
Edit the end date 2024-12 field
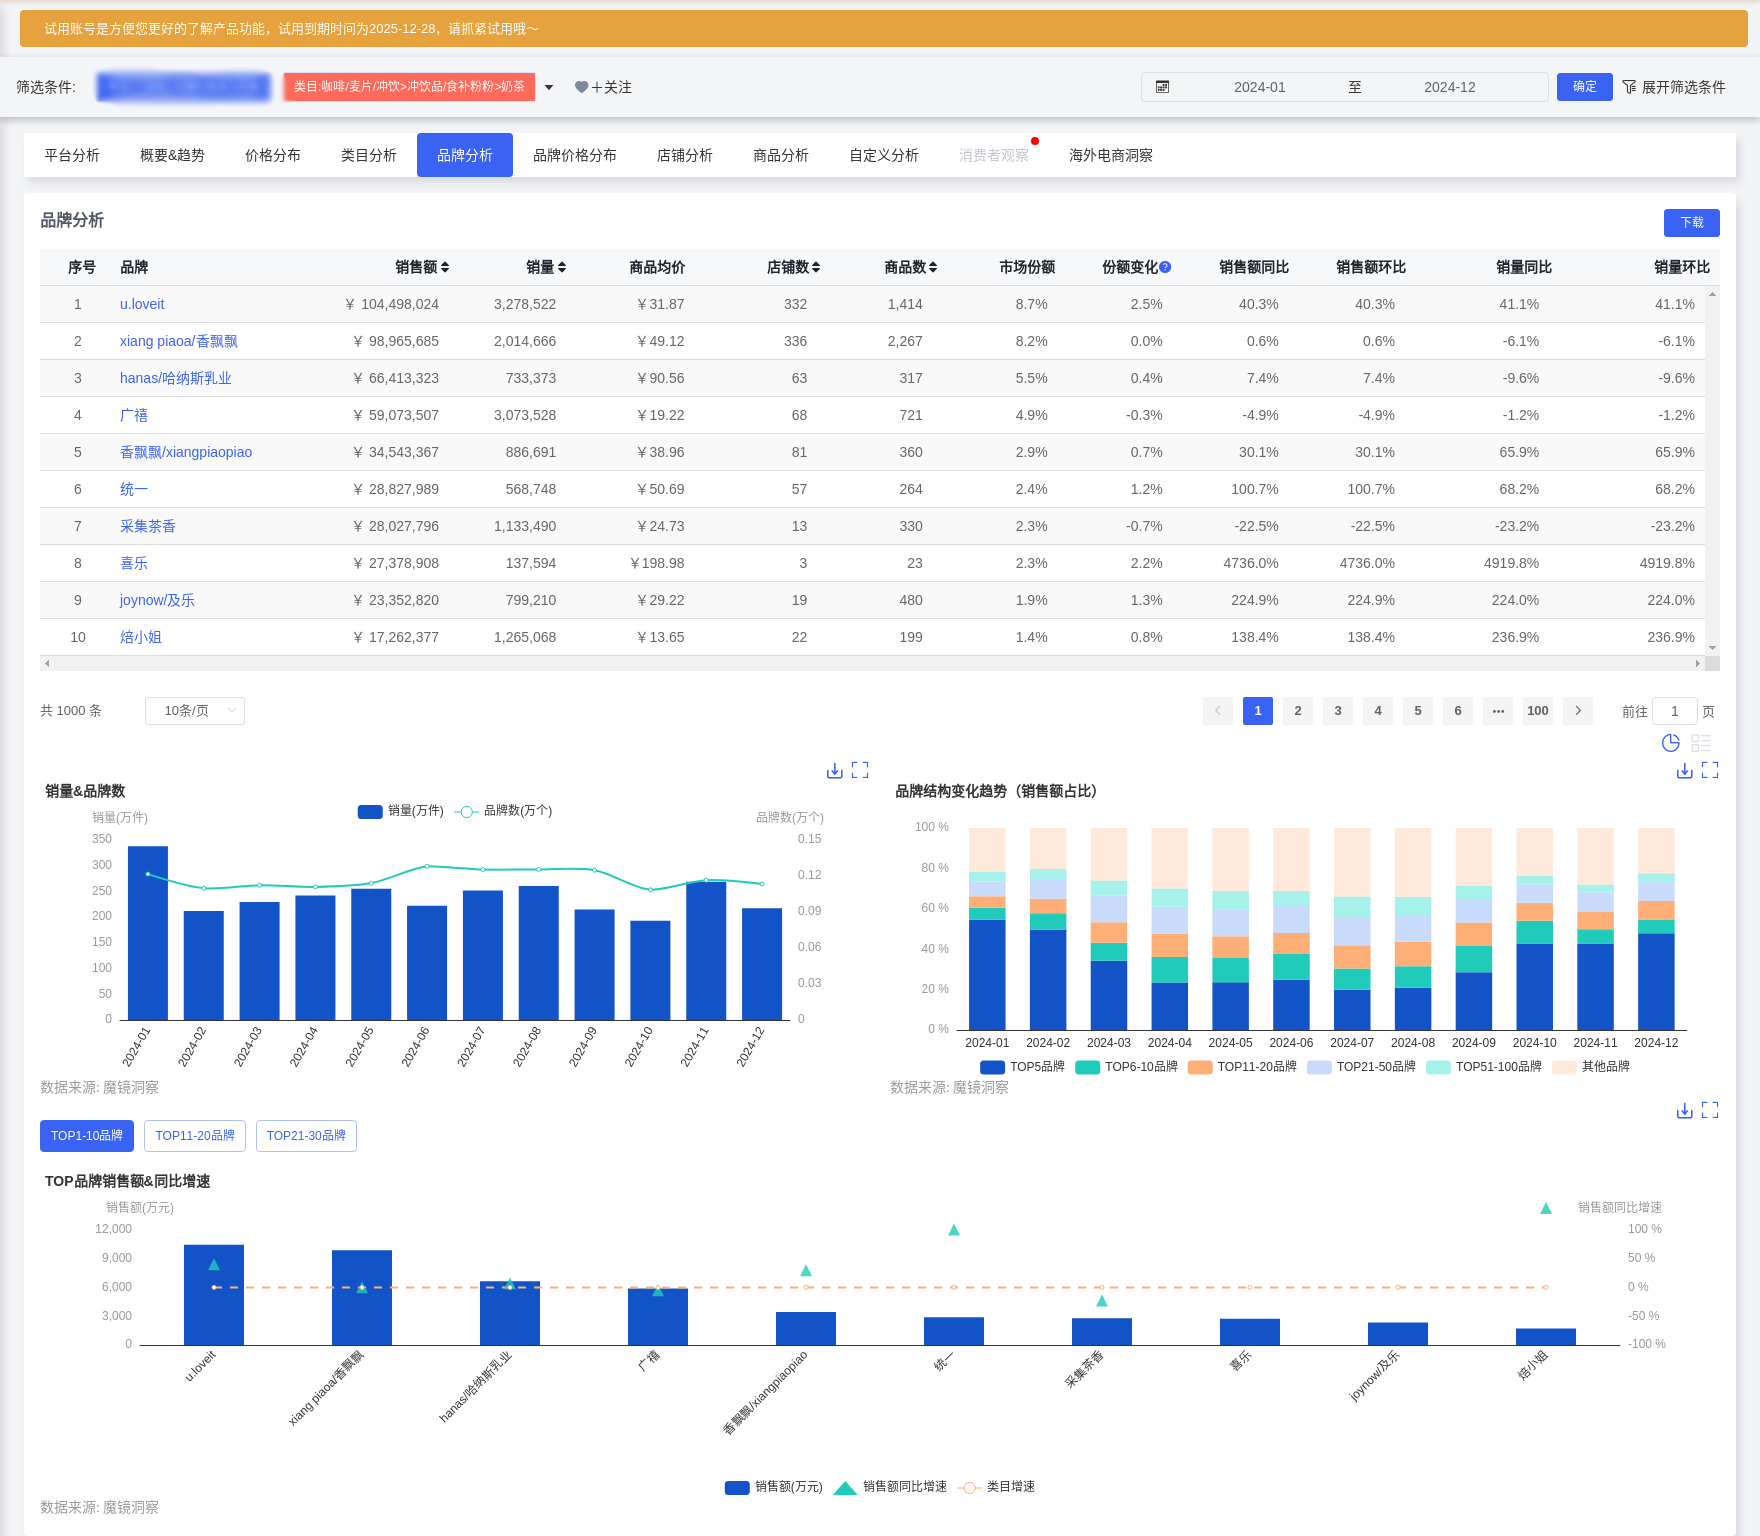[x=1450, y=87]
